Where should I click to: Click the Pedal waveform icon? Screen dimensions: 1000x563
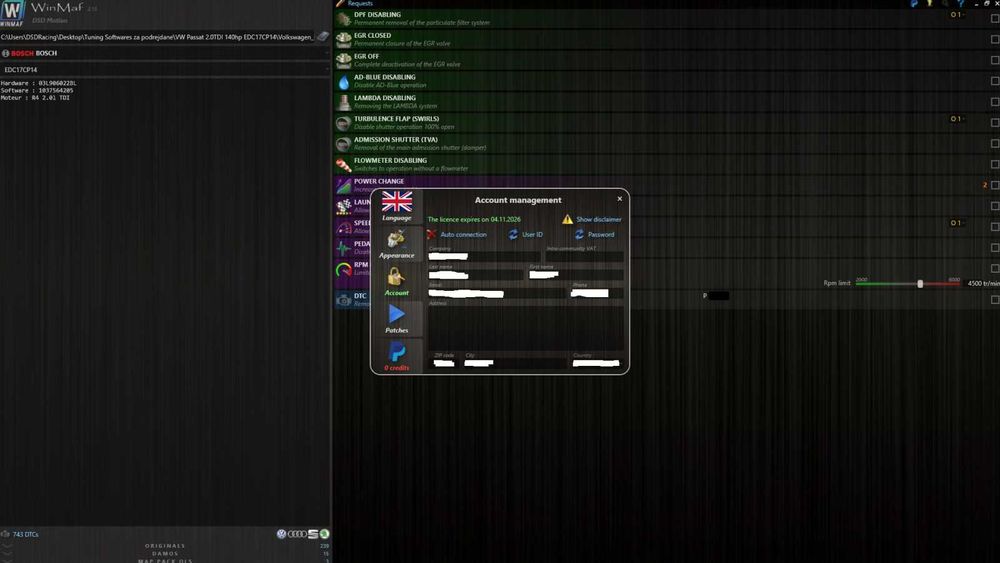[343, 248]
